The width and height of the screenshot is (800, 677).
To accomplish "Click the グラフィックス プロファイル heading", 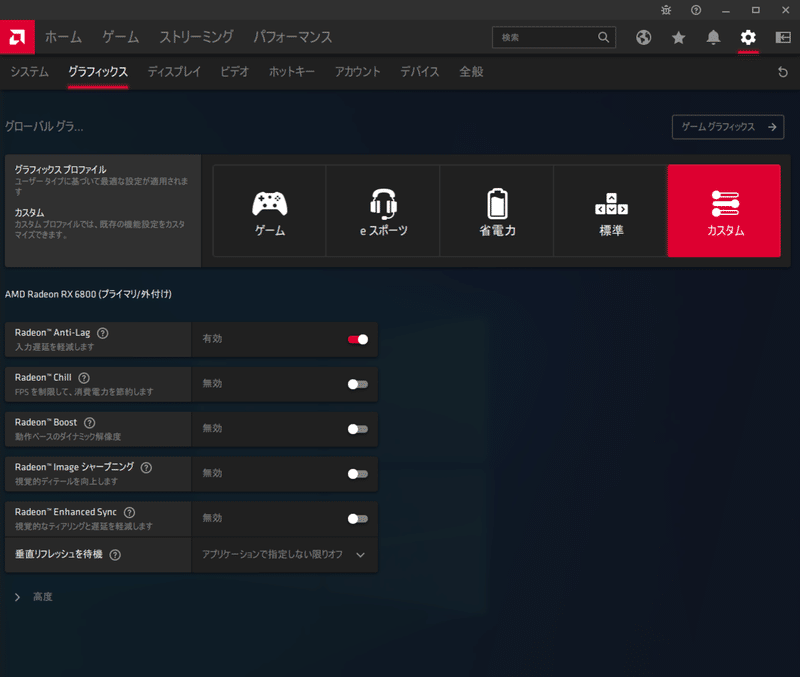I will click(x=60, y=169).
